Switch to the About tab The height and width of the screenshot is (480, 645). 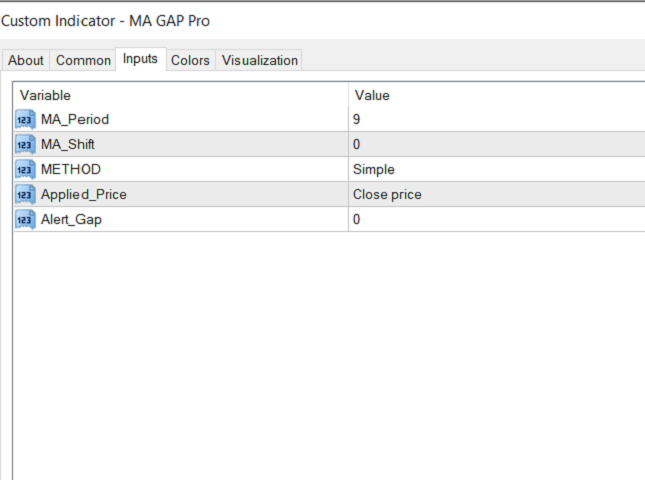26,60
